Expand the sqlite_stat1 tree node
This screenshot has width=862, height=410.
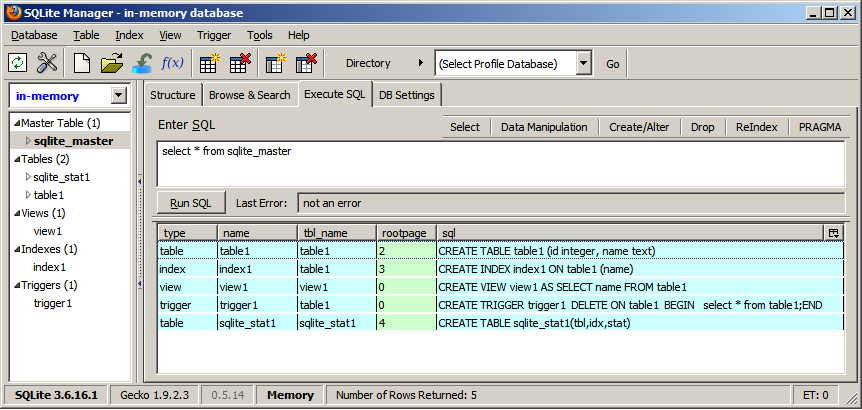pyautogui.click(x=29, y=177)
